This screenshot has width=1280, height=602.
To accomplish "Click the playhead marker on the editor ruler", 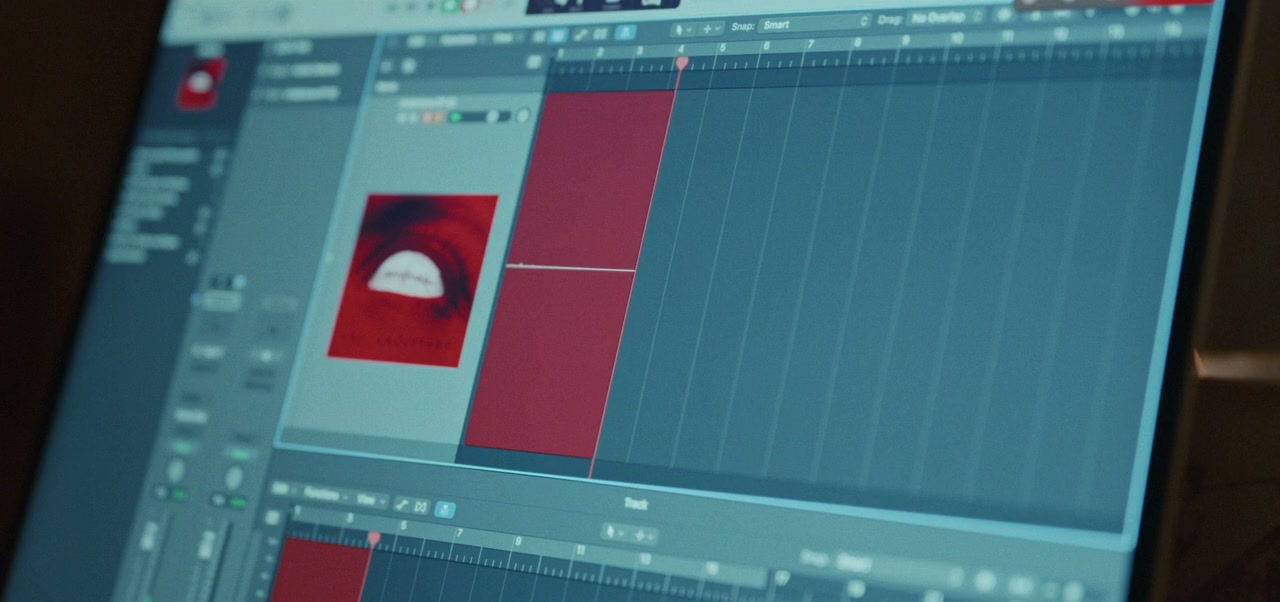I will [x=374, y=539].
